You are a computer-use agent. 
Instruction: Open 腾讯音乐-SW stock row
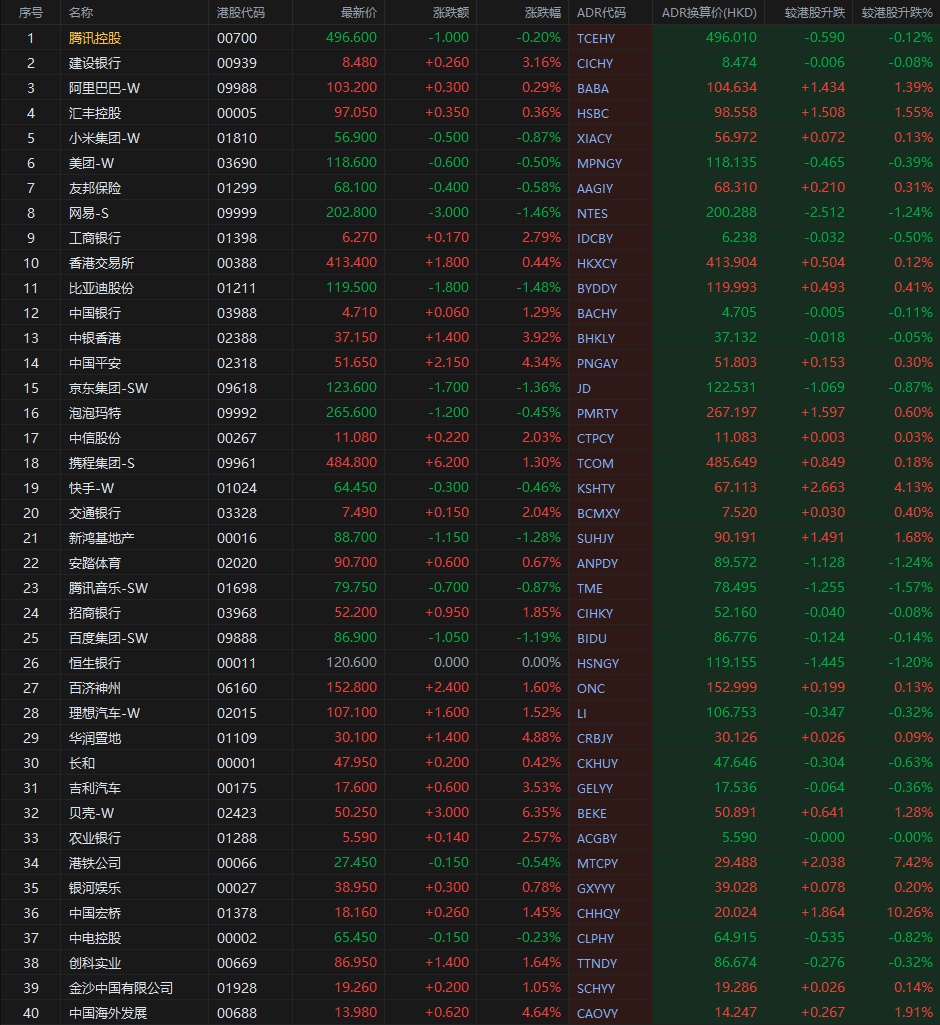[470, 588]
